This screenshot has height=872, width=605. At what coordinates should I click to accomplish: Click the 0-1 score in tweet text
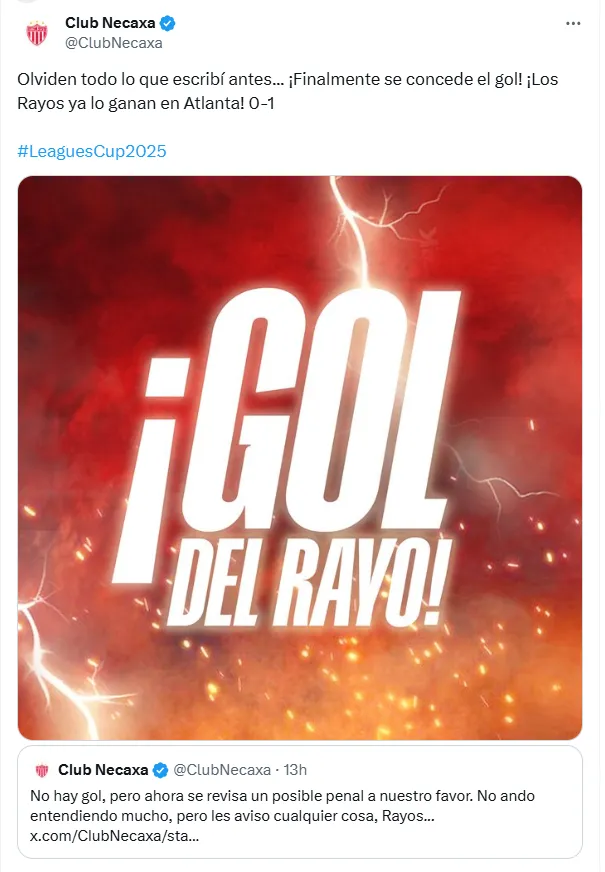262,103
